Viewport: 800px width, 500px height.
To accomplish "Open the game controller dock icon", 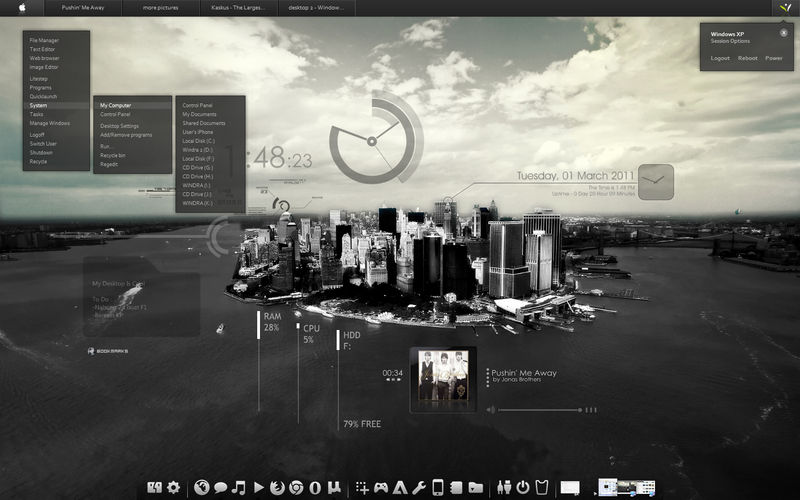I will click(x=381, y=487).
